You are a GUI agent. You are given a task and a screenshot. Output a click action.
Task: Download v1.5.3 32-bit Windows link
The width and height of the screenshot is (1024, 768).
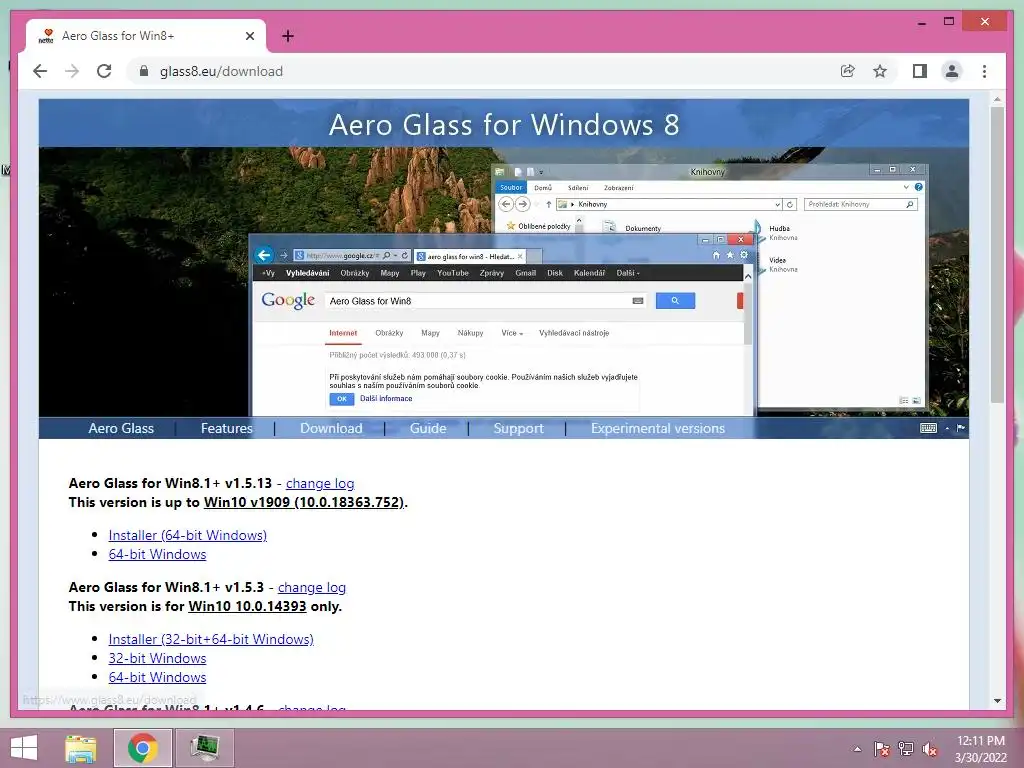157,658
